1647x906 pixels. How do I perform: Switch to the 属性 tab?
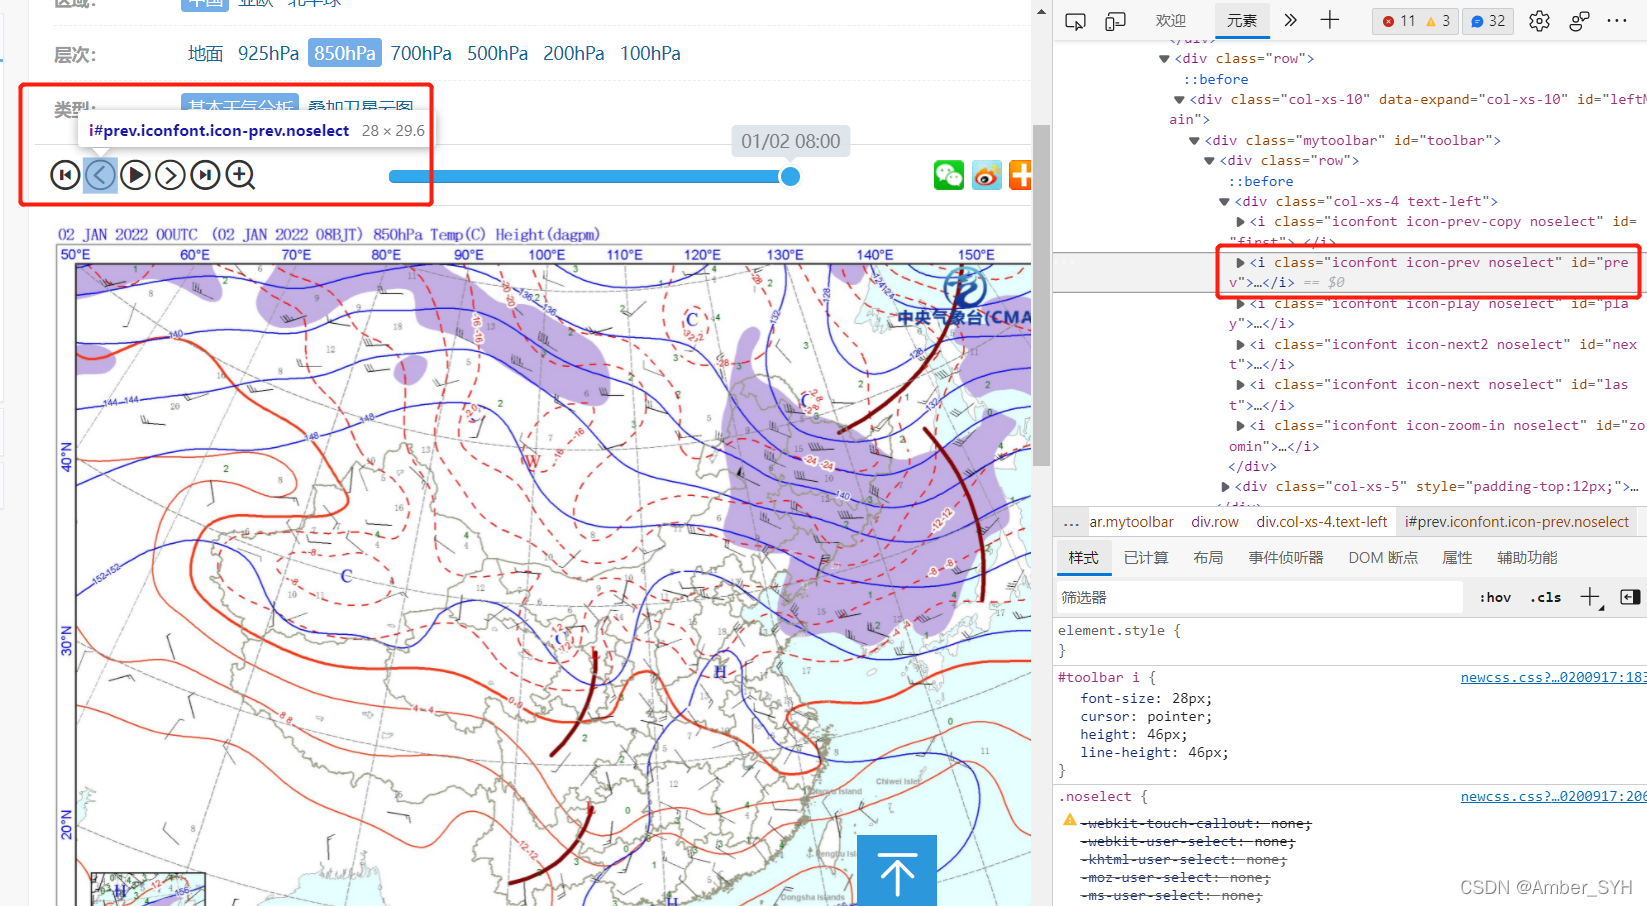pyautogui.click(x=1457, y=558)
